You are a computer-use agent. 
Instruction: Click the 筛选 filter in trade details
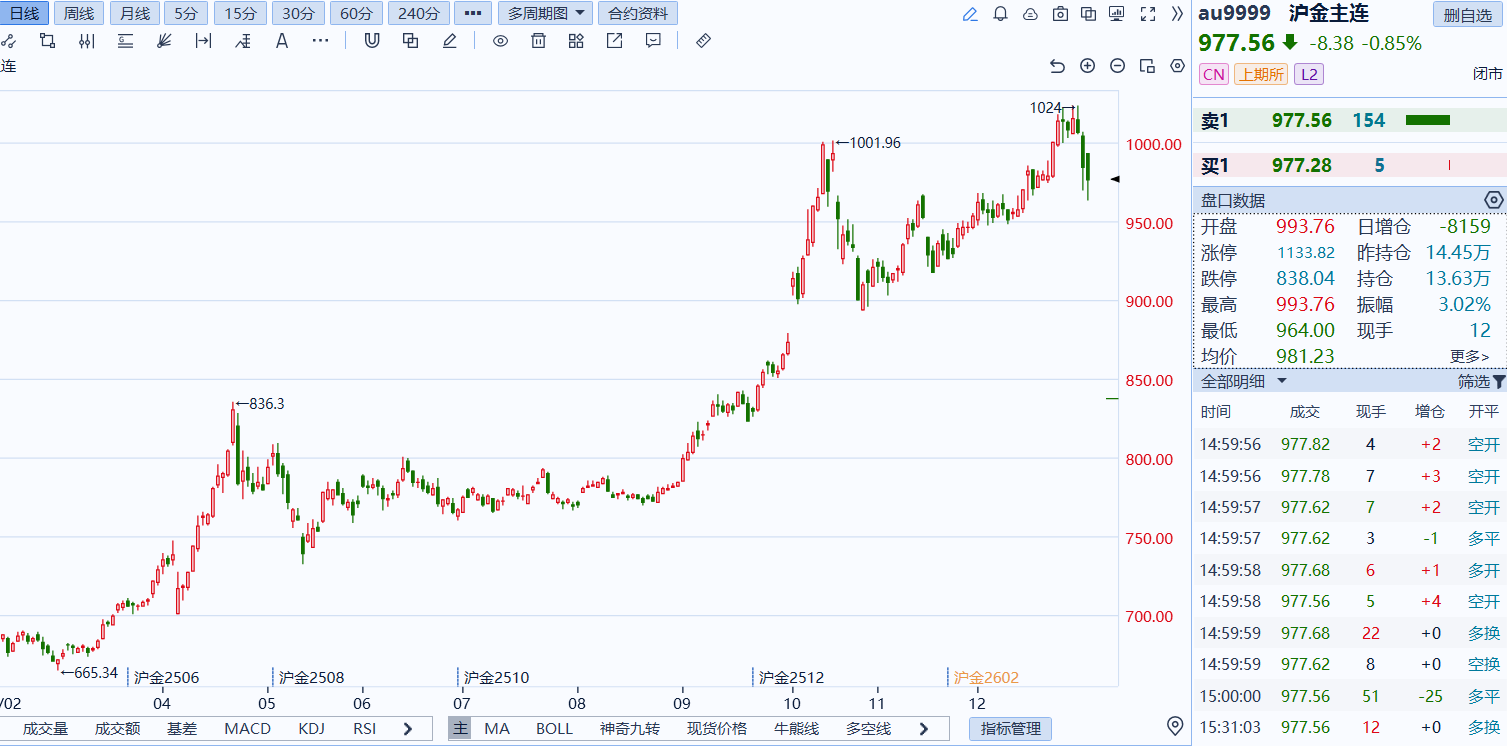pos(1480,381)
